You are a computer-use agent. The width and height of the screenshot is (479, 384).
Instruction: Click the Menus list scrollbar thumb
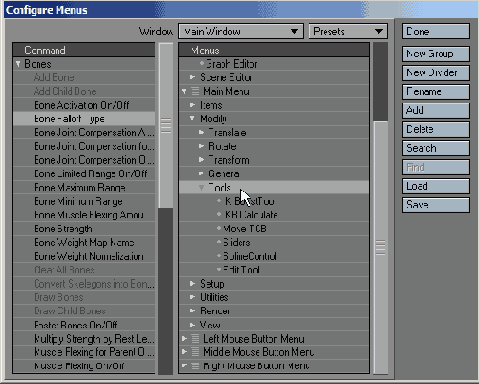[380, 247]
